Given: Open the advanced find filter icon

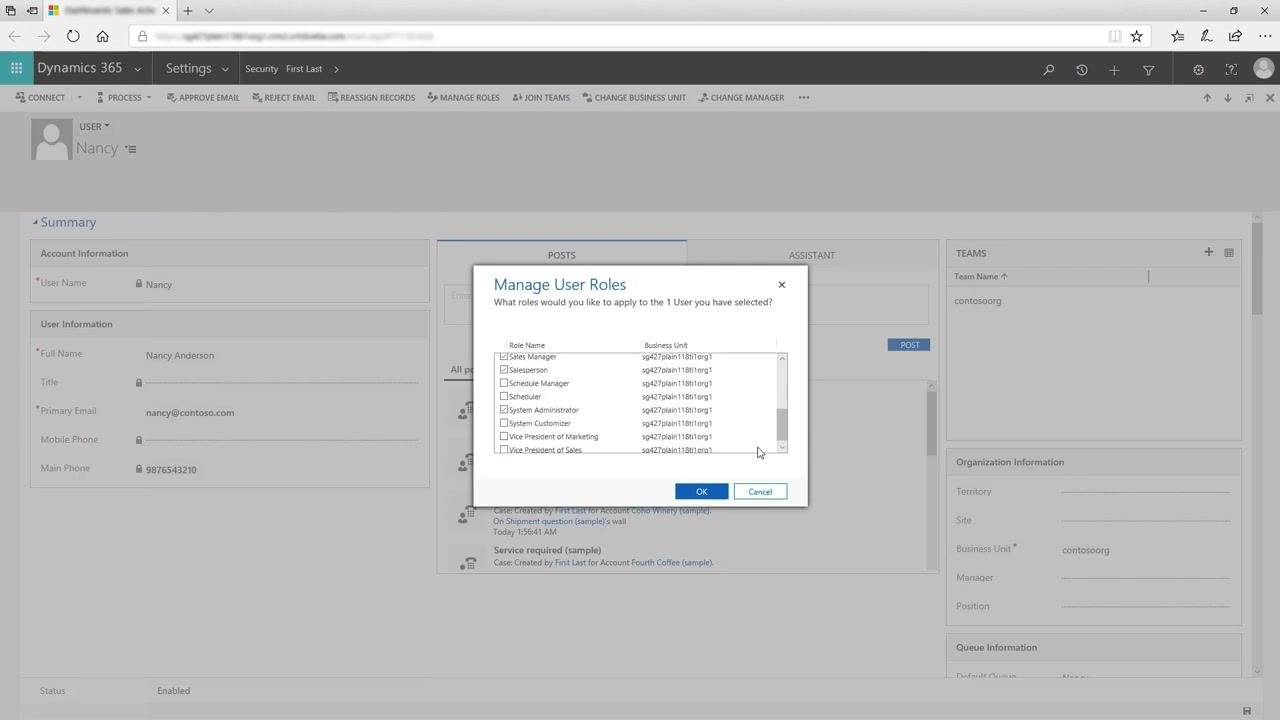Looking at the screenshot, I should click(x=1148, y=69).
